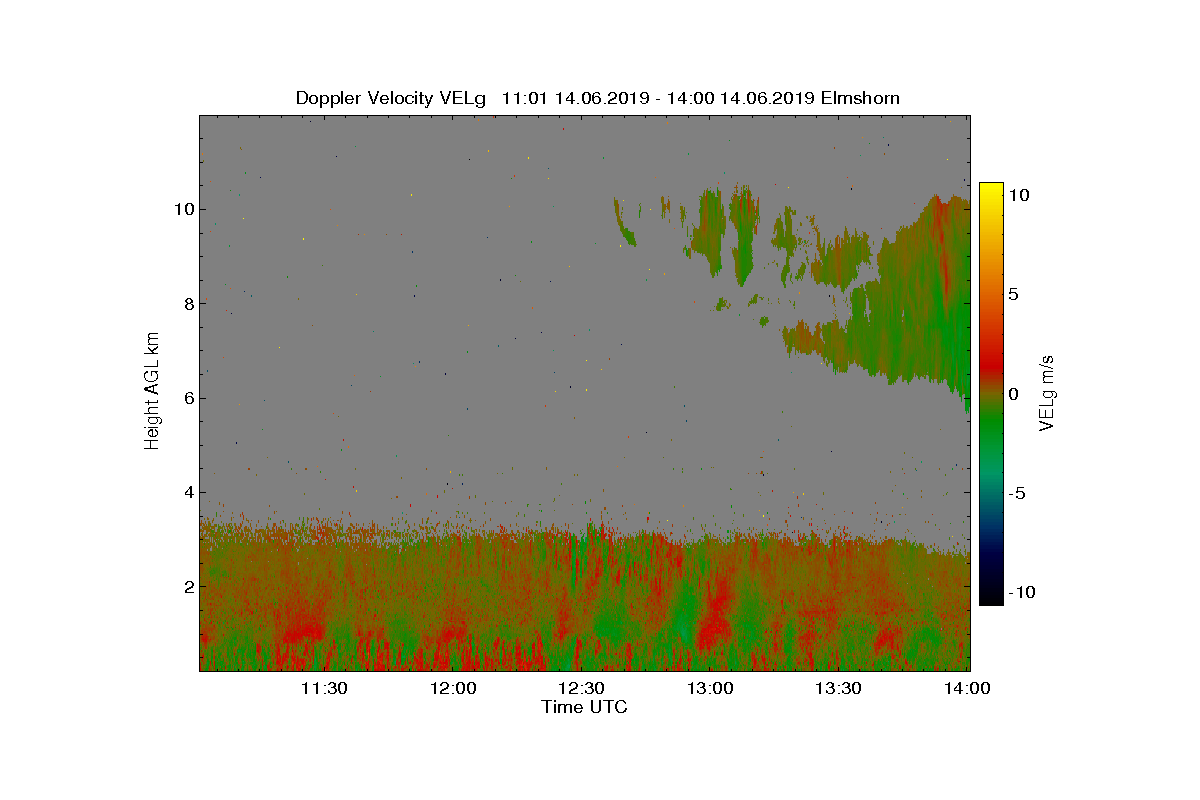Click the 'Height AGL km' axis label
This screenshot has height=800, width=1200.
pos(152,390)
